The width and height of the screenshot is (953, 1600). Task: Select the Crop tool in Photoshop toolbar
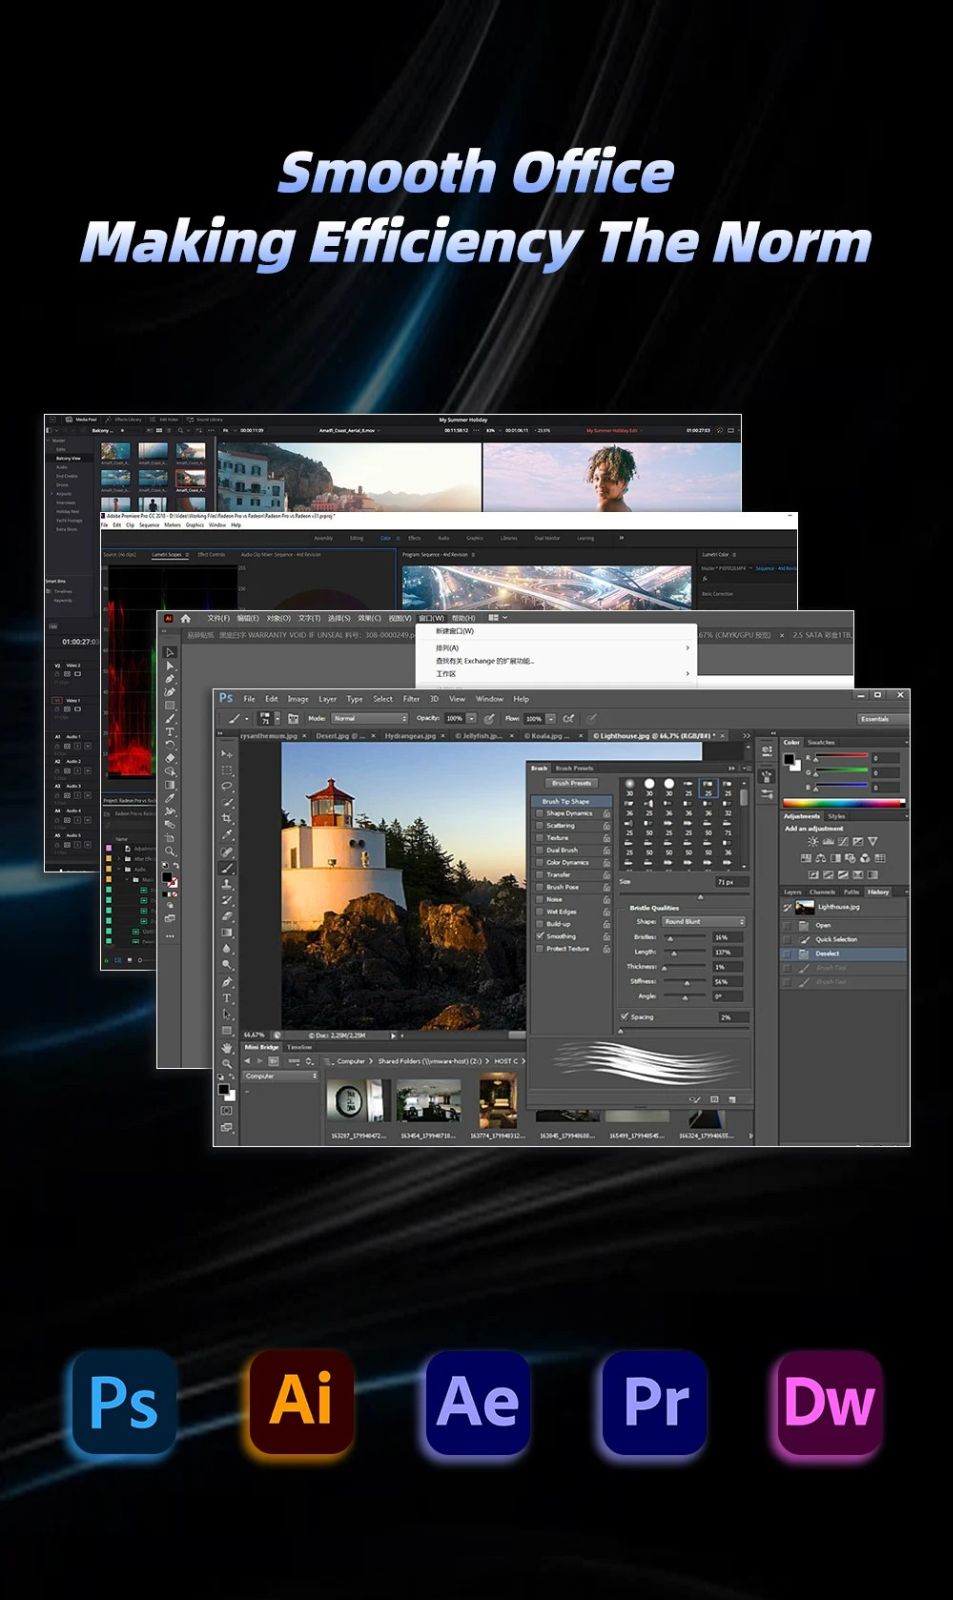pyautogui.click(x=227, y=818)
